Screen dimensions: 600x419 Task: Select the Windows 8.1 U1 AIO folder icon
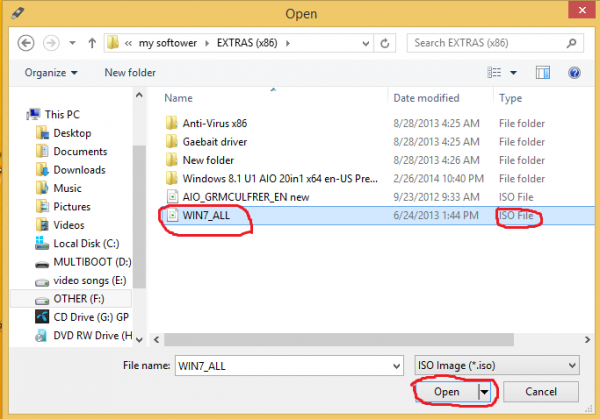coord(172,178)
